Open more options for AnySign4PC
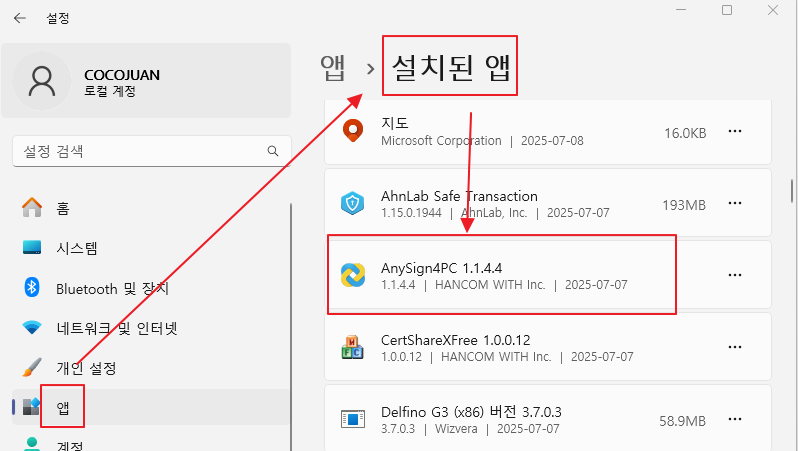798x451 pixels. pyautogui.click(x=735, y=275)
